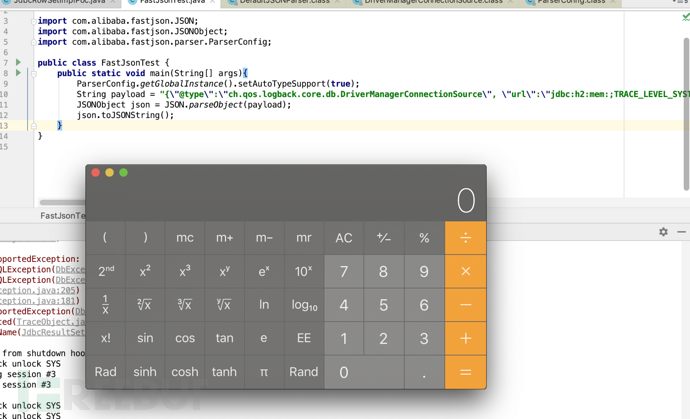The image size is (690, 419).
Task: Click the log base 10 key
Action: 304,305
